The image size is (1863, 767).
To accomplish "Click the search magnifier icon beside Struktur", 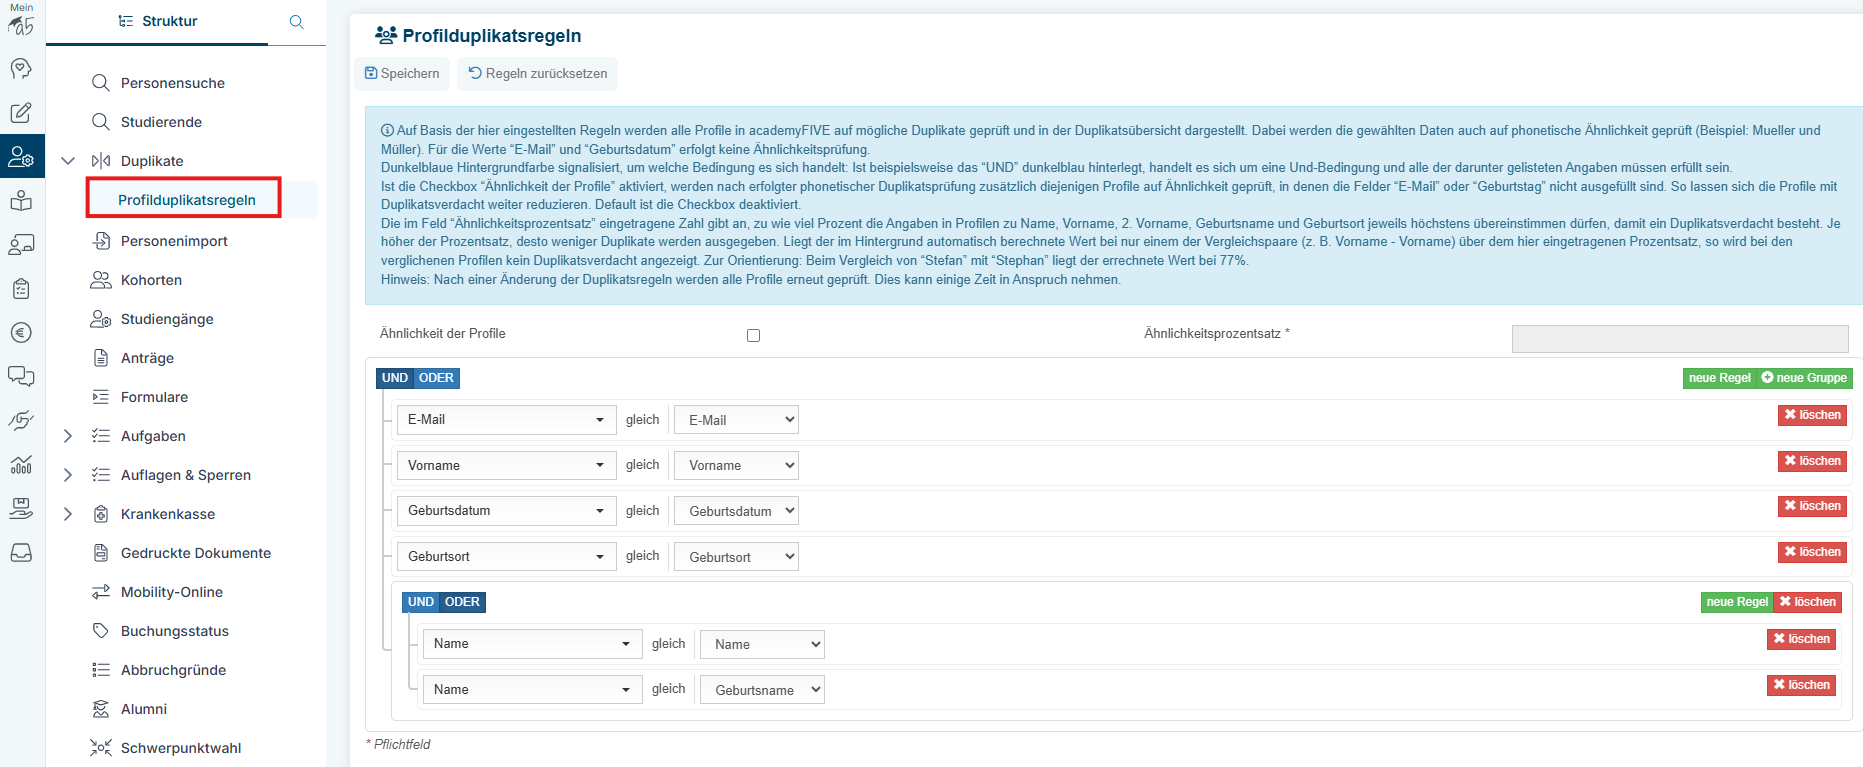I will (x=296, y=22).
